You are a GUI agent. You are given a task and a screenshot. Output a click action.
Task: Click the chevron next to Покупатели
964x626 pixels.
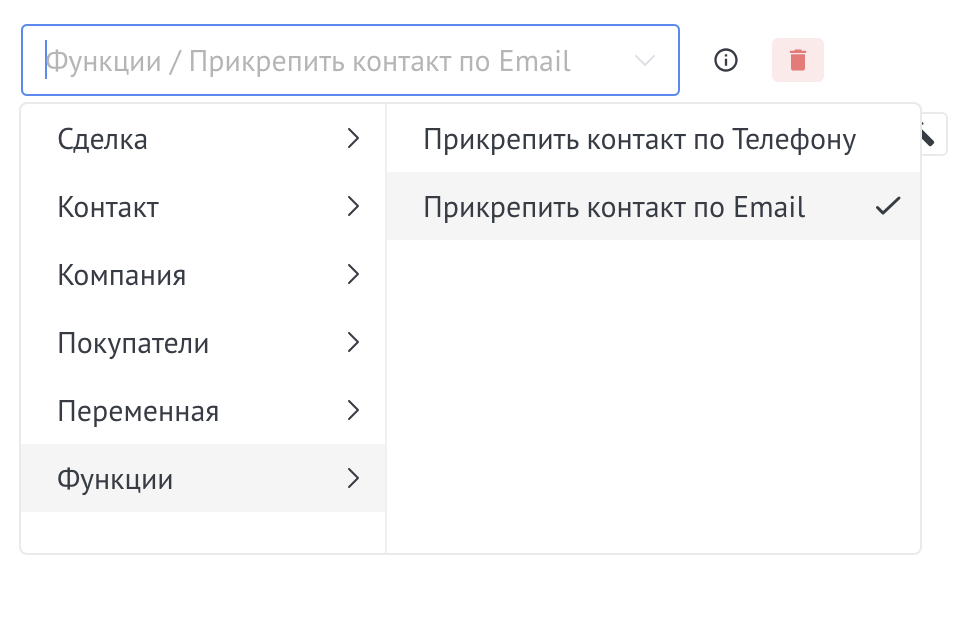click(x=352, y=343)
